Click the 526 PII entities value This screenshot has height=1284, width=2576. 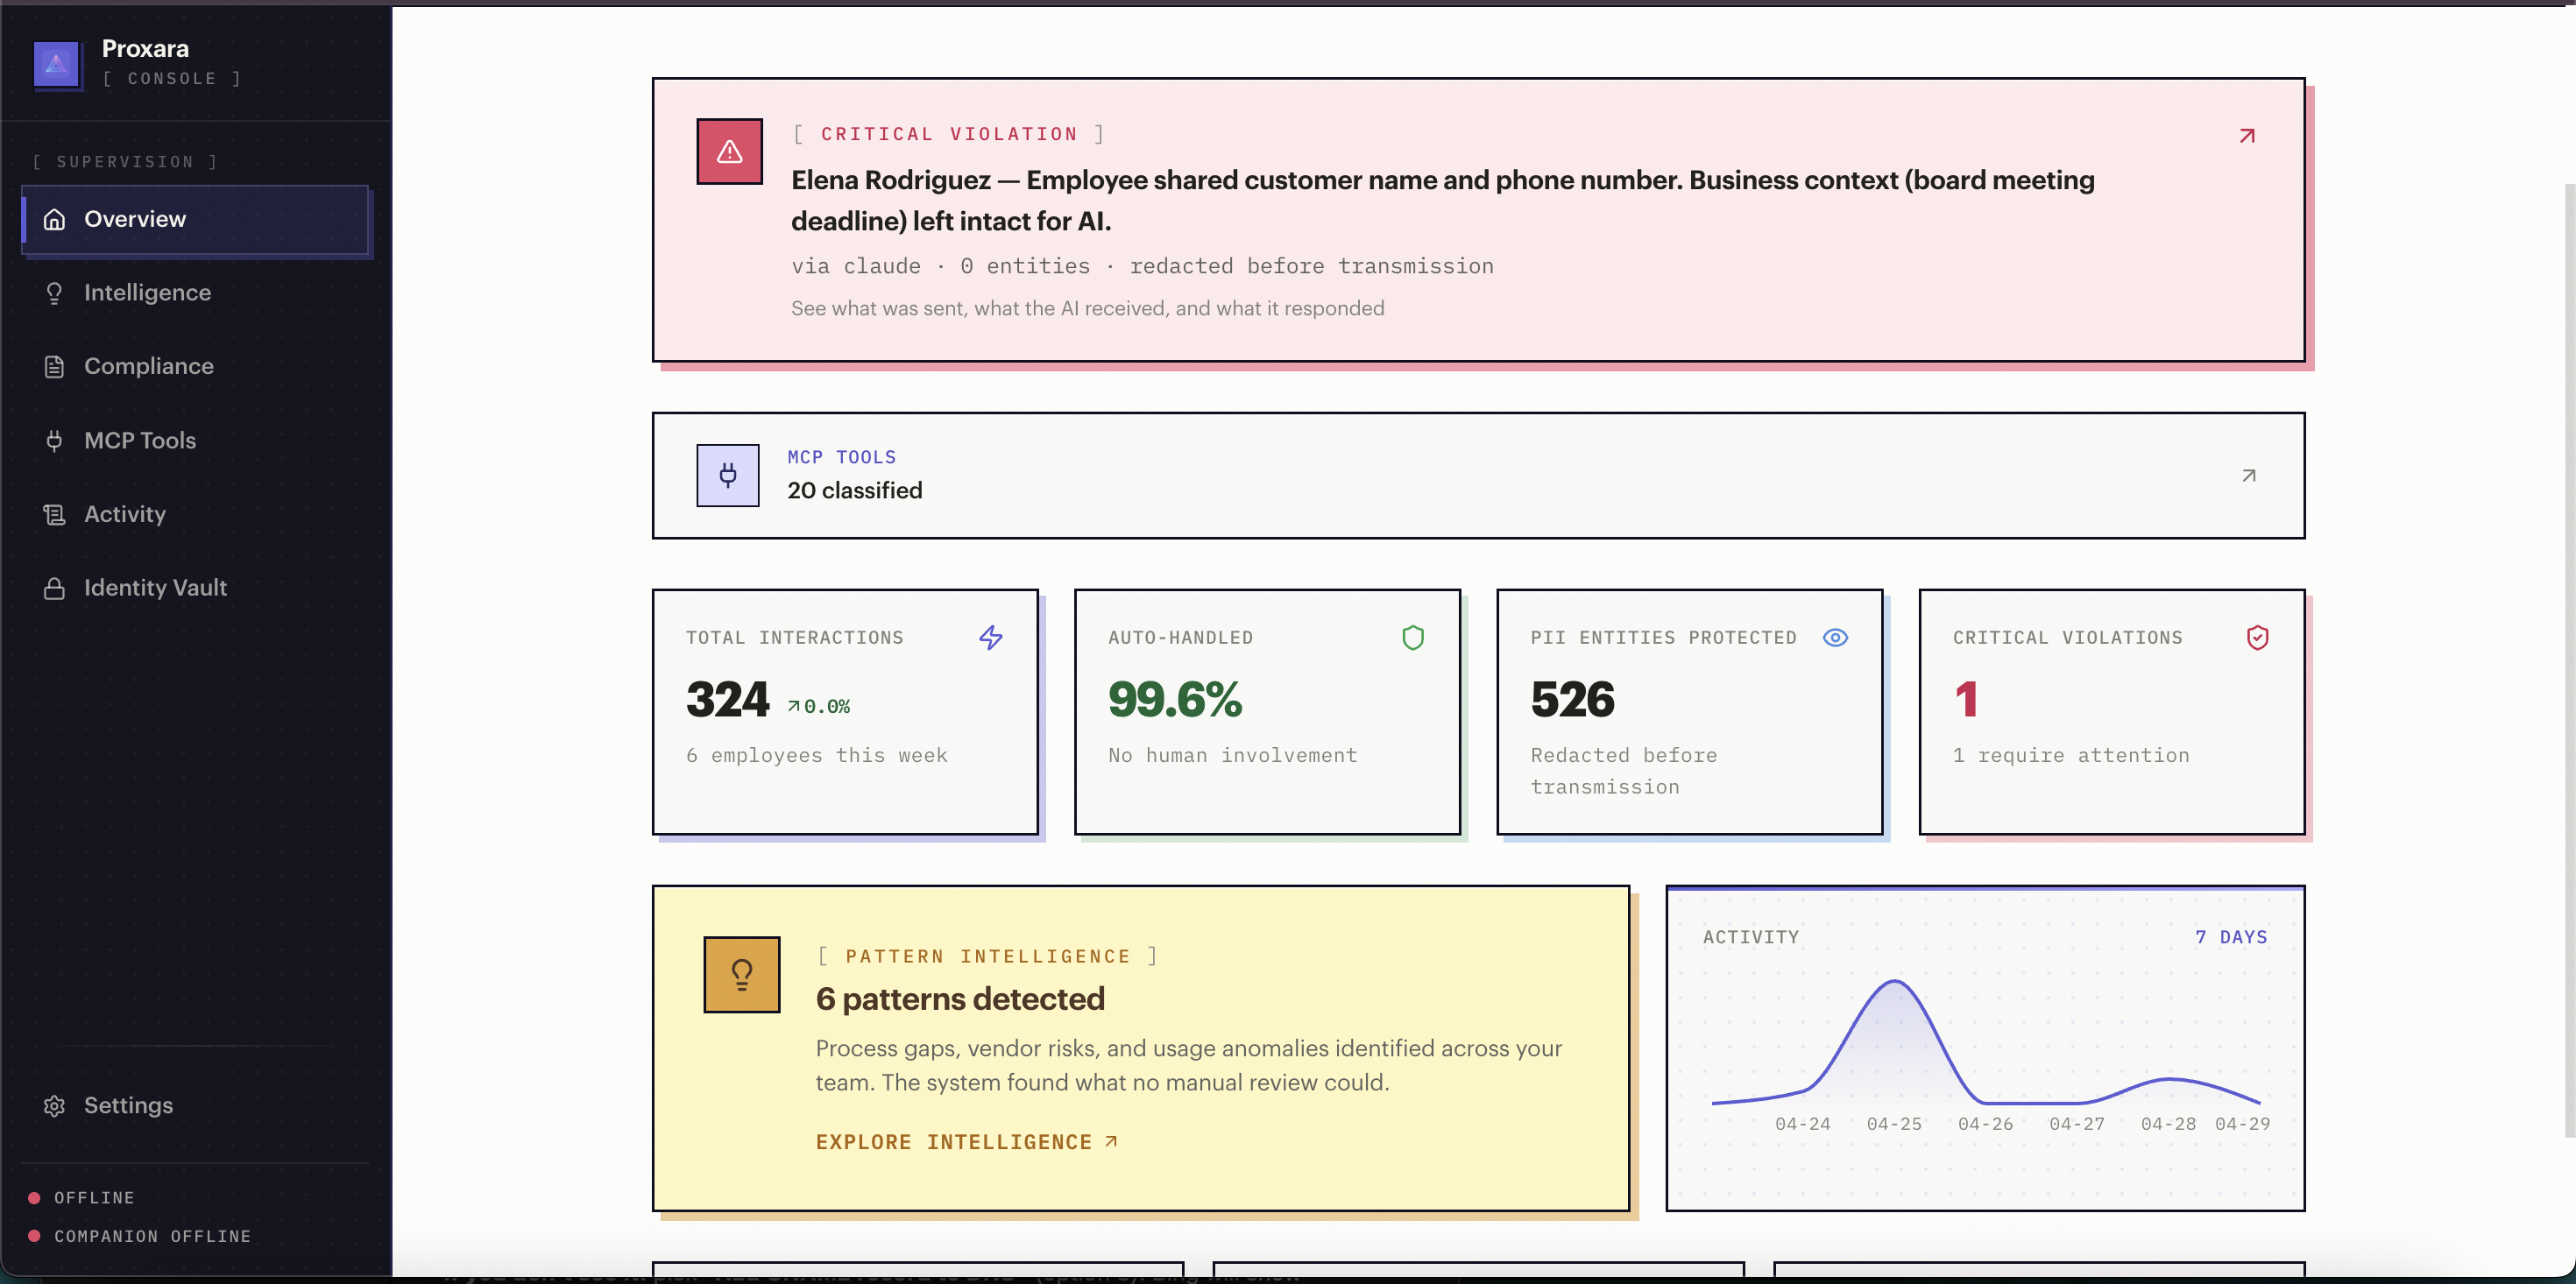[x=1572, y=699]
